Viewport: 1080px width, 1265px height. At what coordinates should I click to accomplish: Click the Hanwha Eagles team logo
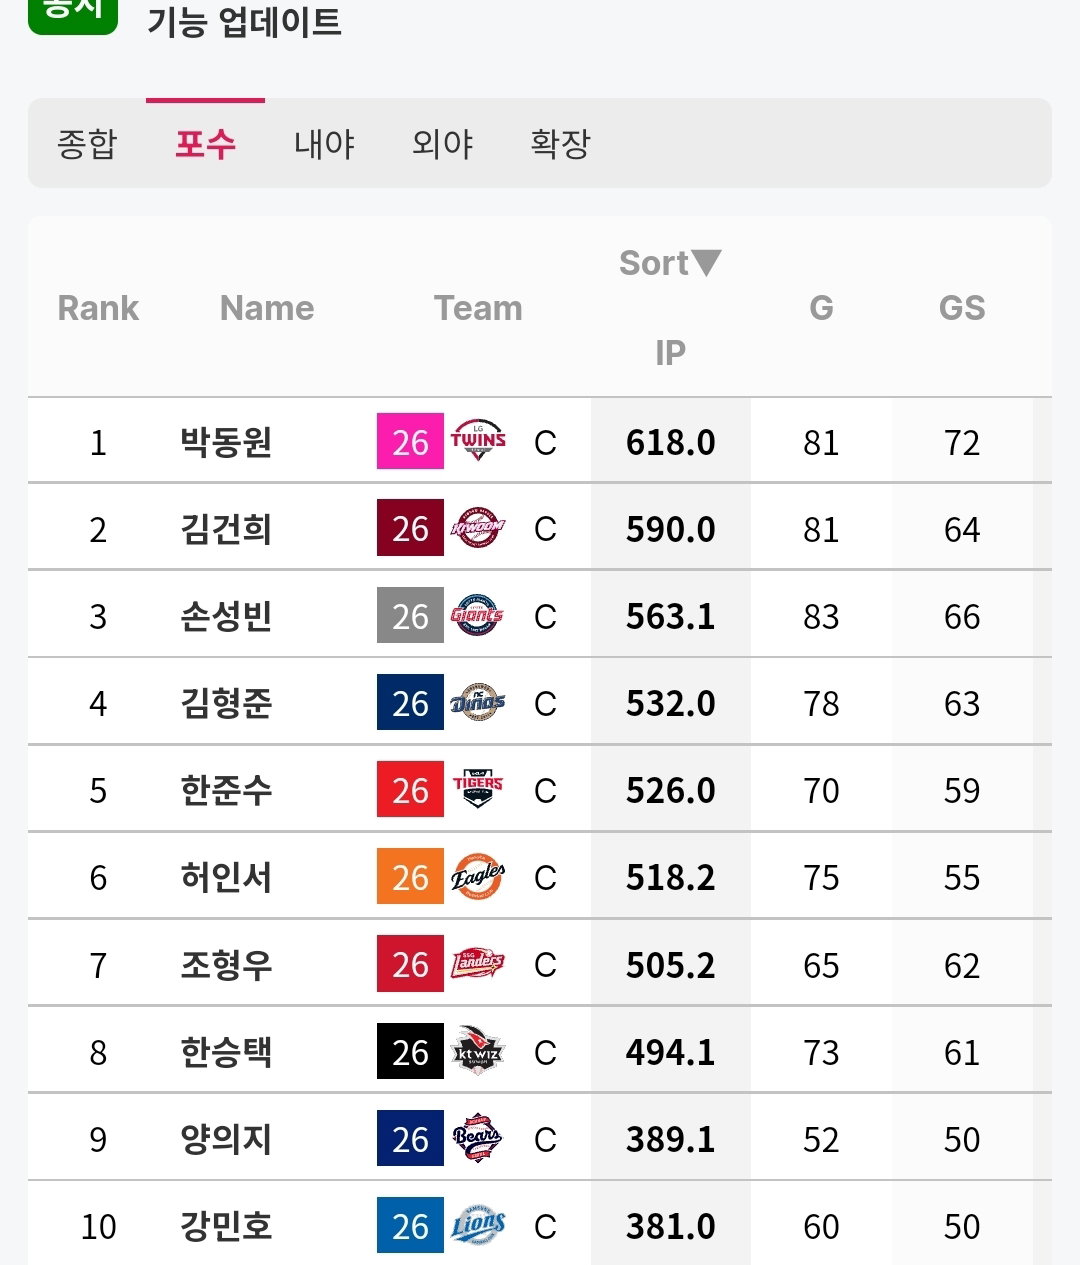point(478,877)
